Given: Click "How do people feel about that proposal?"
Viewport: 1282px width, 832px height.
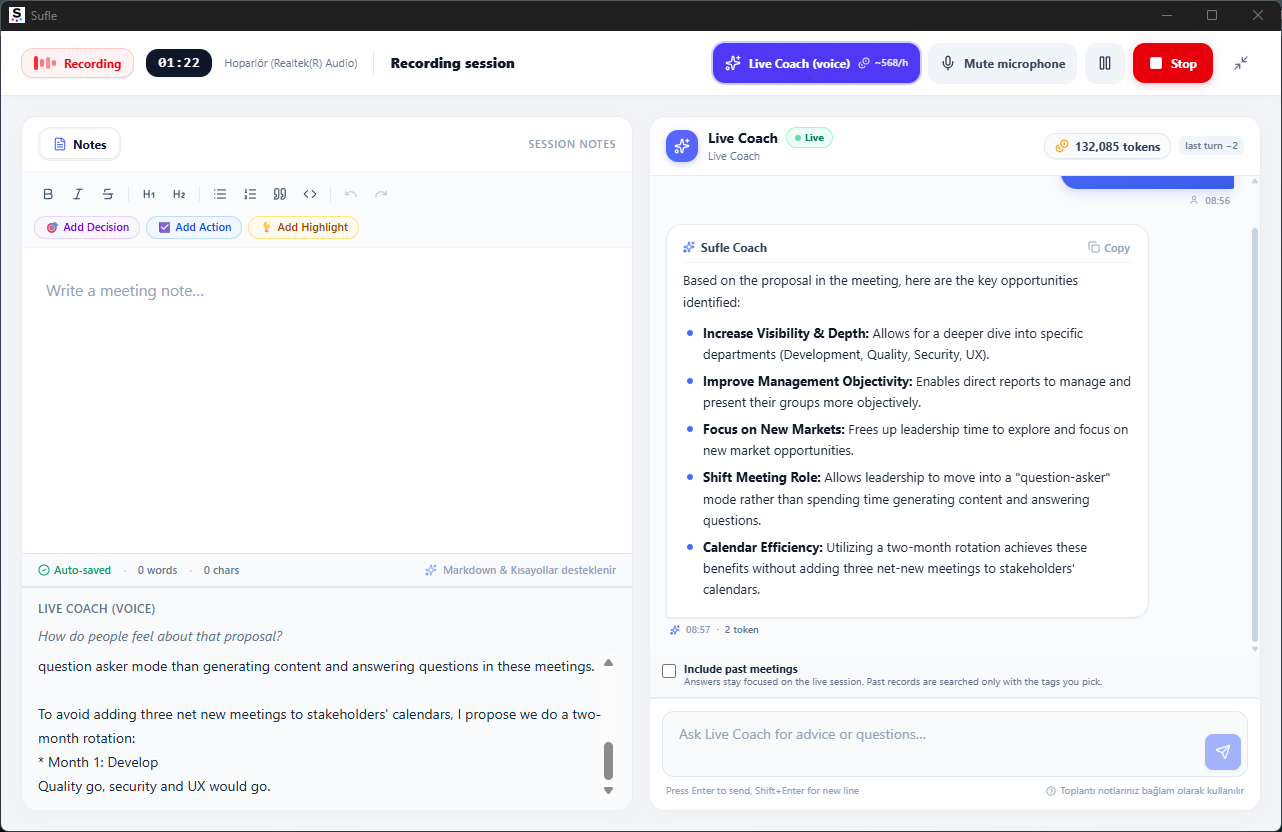Looking at the screenshot, I should [160, 636].
